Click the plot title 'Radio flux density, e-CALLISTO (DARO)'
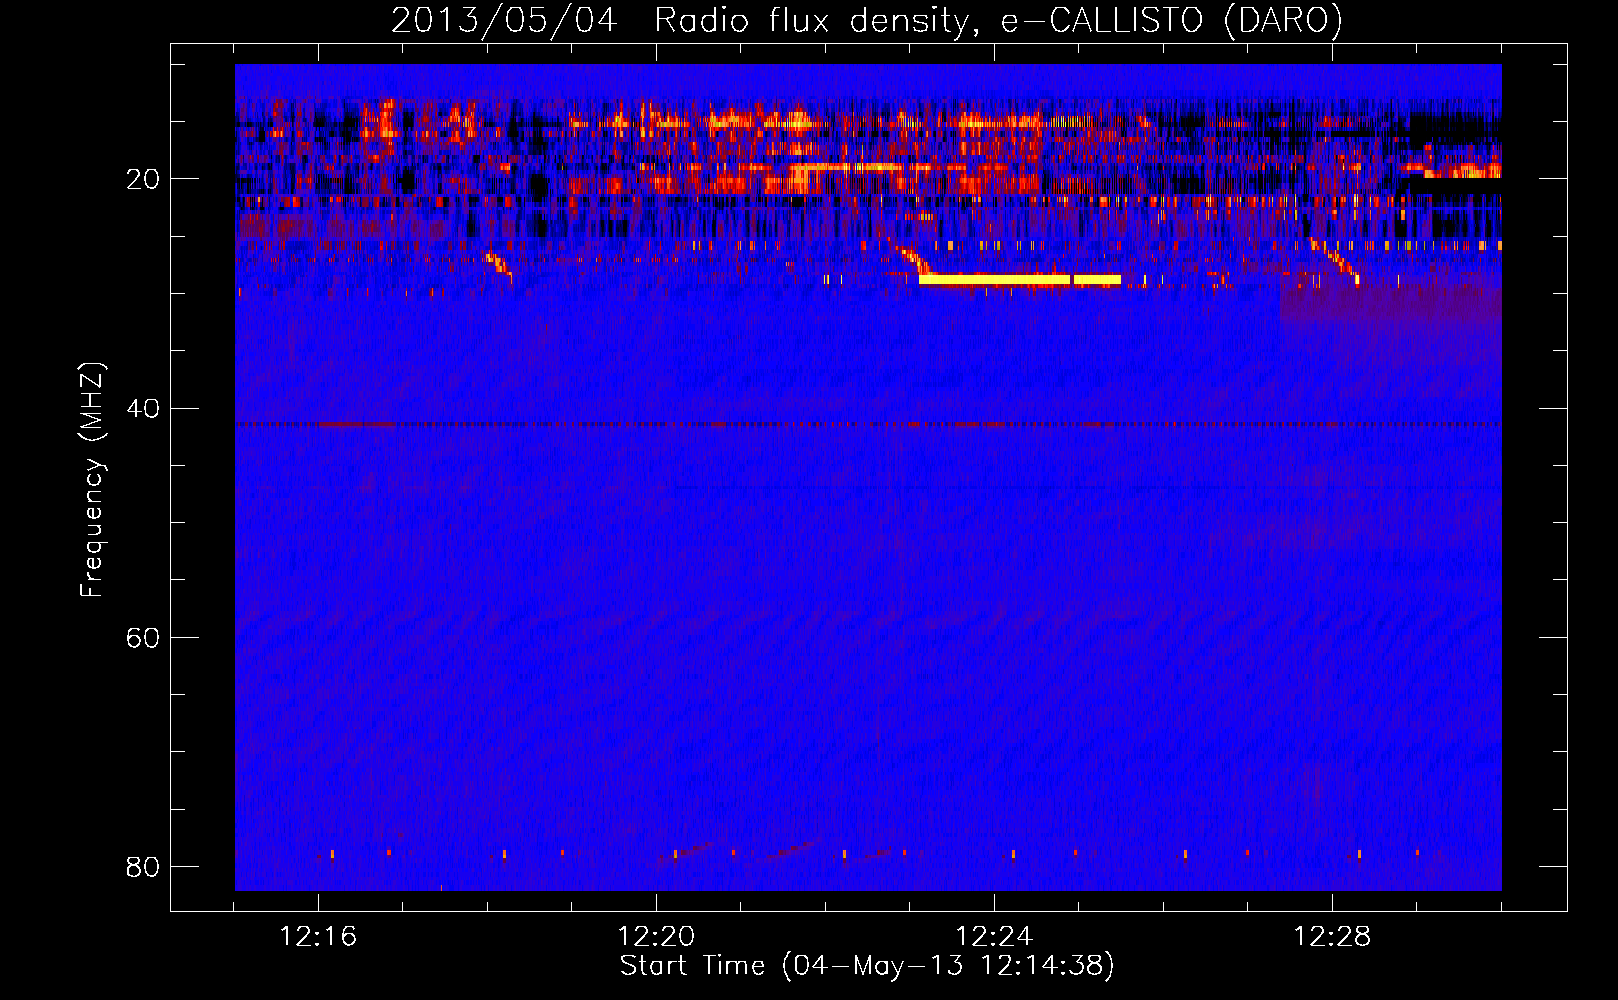Image resolution: width=1618 pixels, height=1000 pixels. point(998,20)
